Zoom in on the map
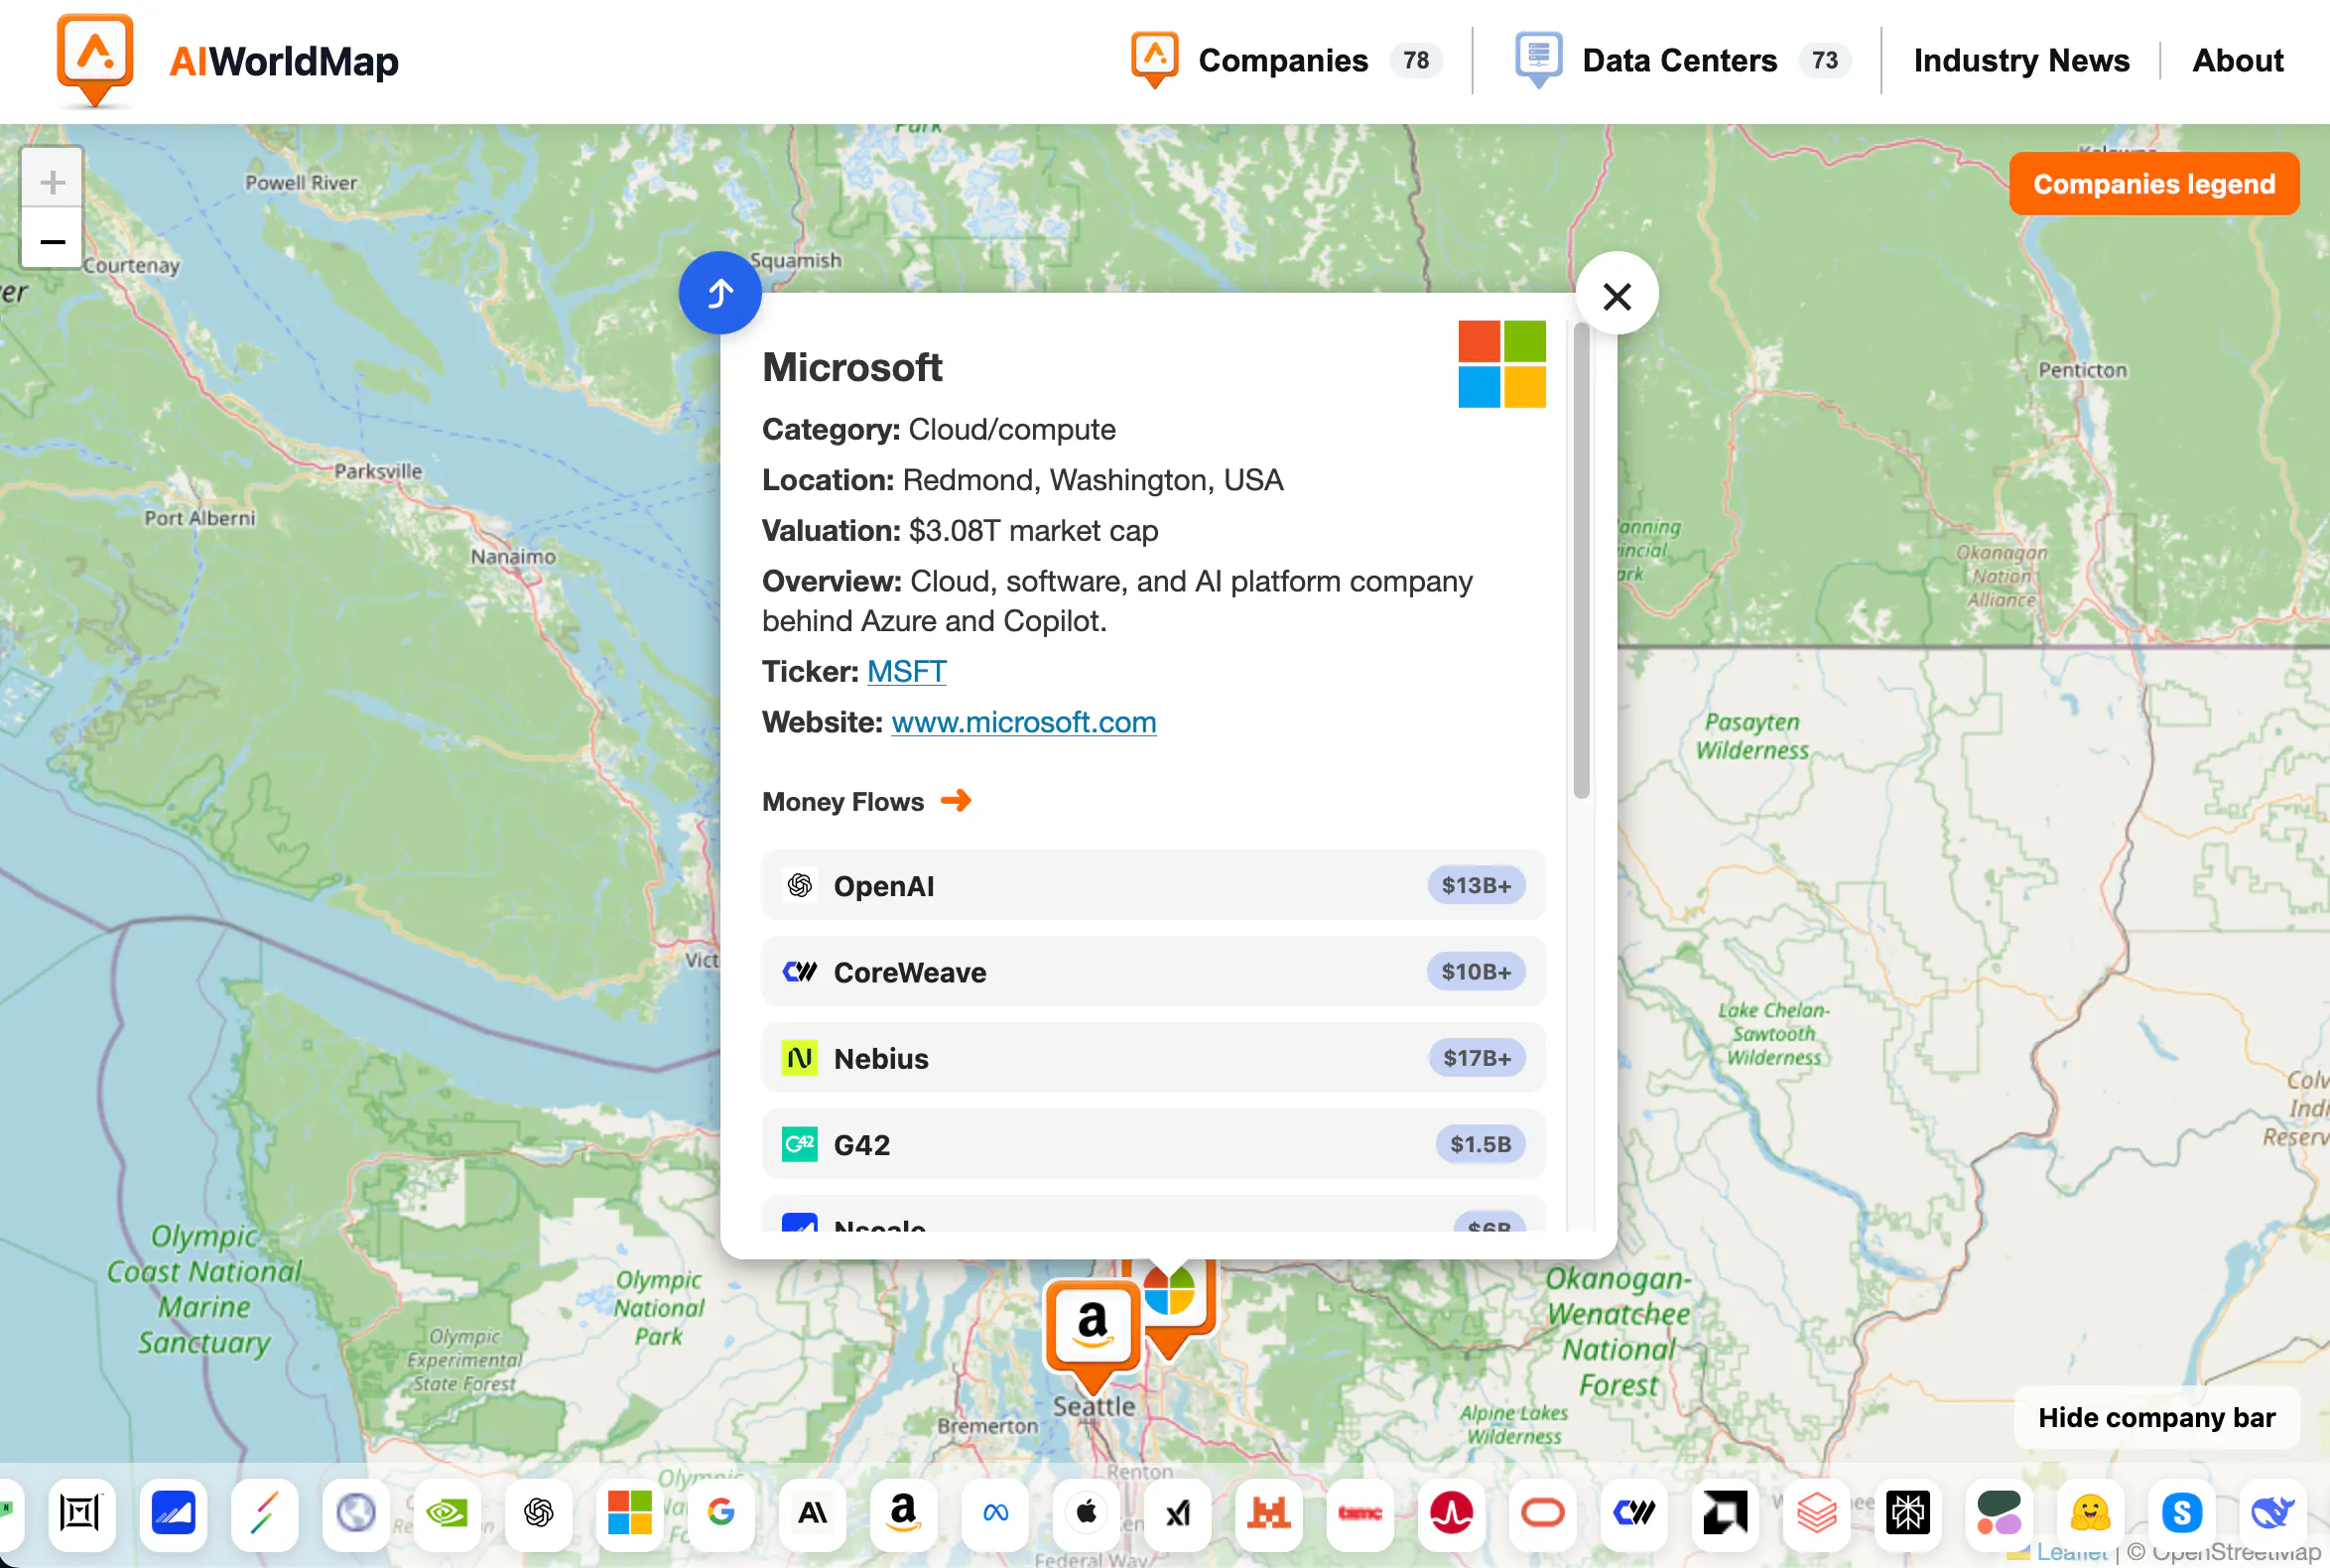 [x=52, y=182]
